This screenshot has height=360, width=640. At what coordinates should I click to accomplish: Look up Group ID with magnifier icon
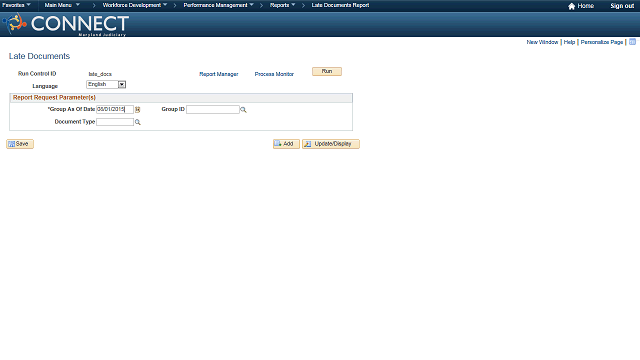(x=243, y=109)
